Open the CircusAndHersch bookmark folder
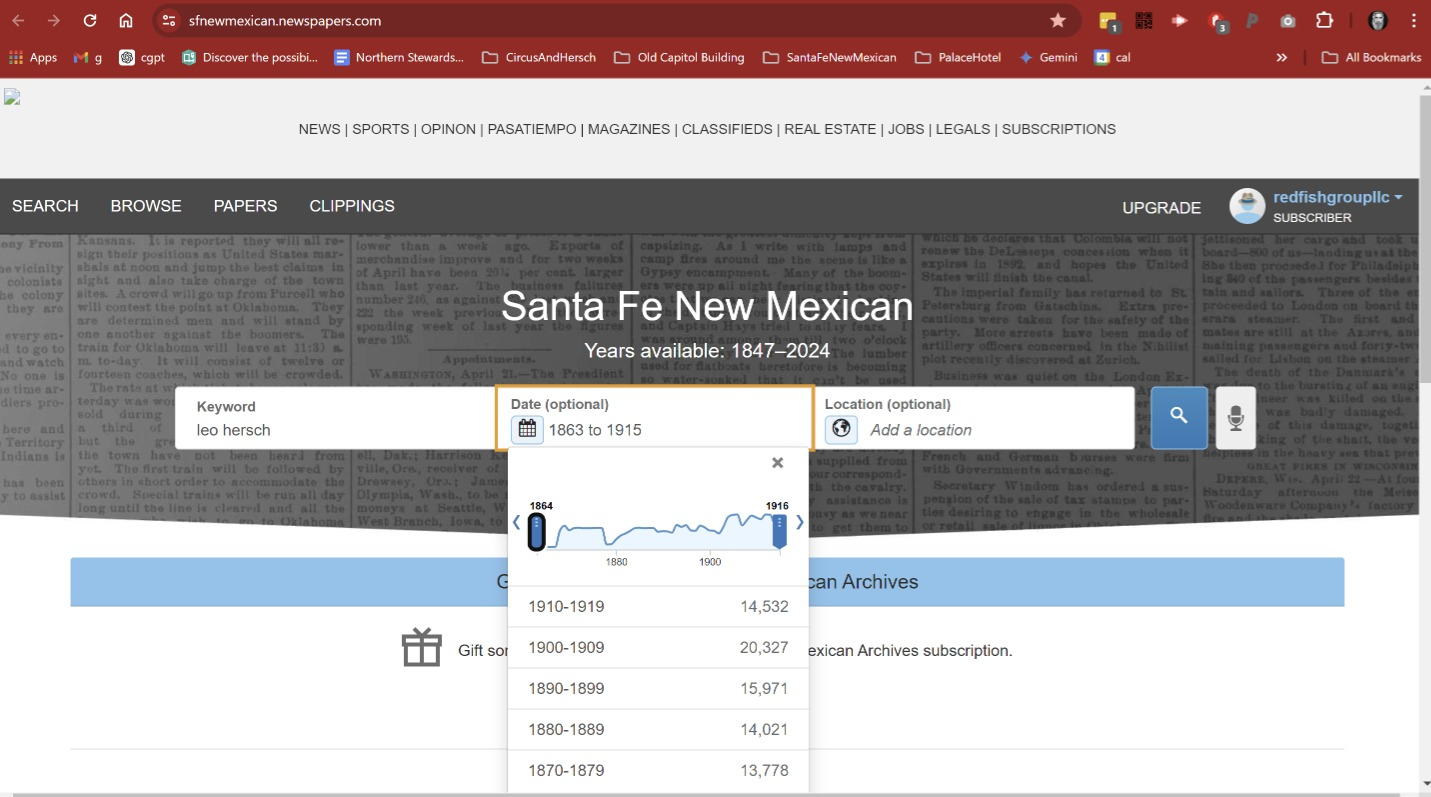1431x797 pixels. coord(539,57)
